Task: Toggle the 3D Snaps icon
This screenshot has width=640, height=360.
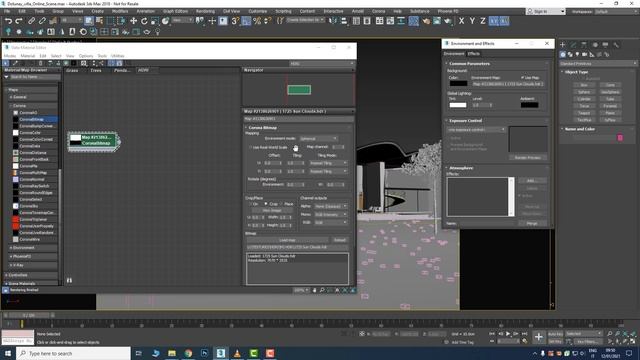Action: pos(235,21)
